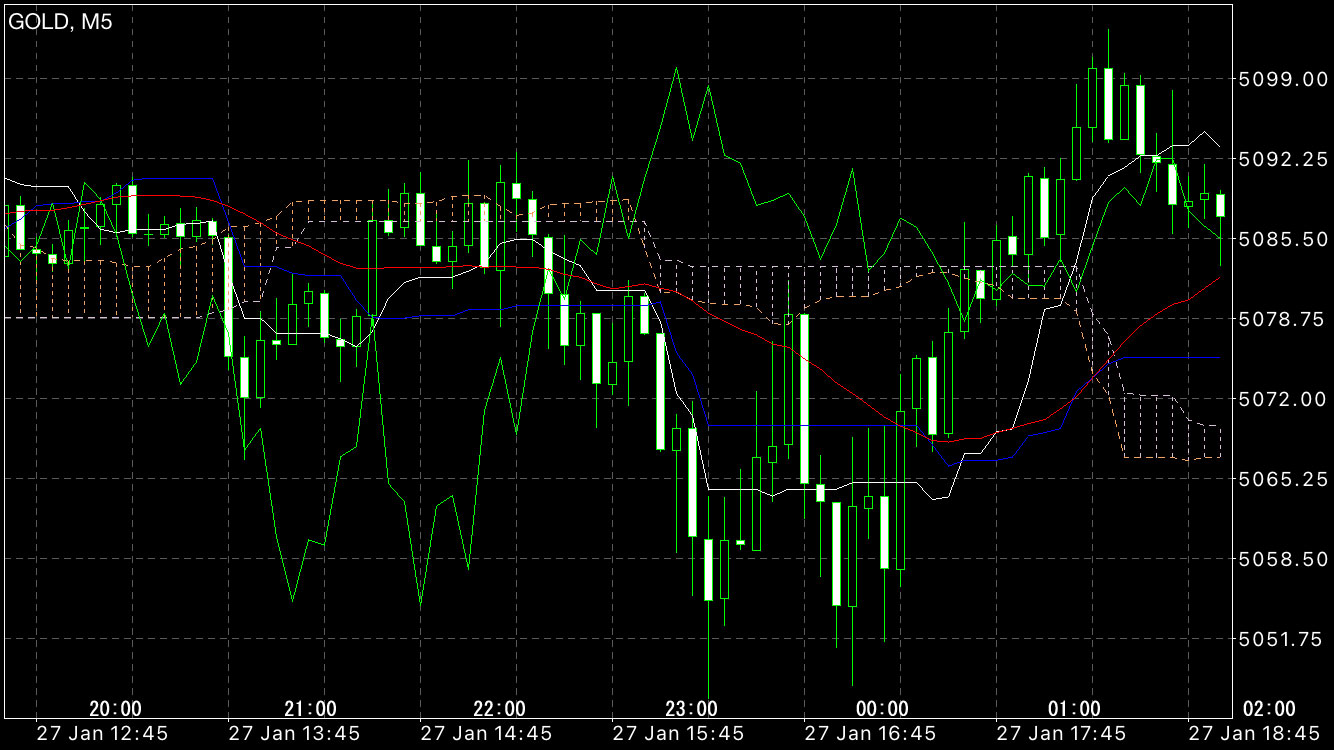Click the 23:00 time axis label
The image size is (1334, 750).
pos(691,709)
